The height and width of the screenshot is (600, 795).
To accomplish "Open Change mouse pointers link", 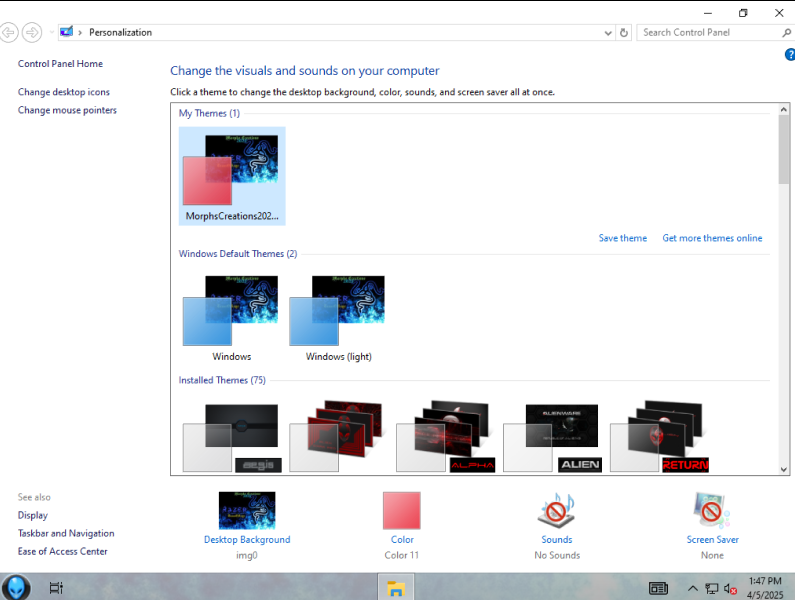I will tap(67, 110).
